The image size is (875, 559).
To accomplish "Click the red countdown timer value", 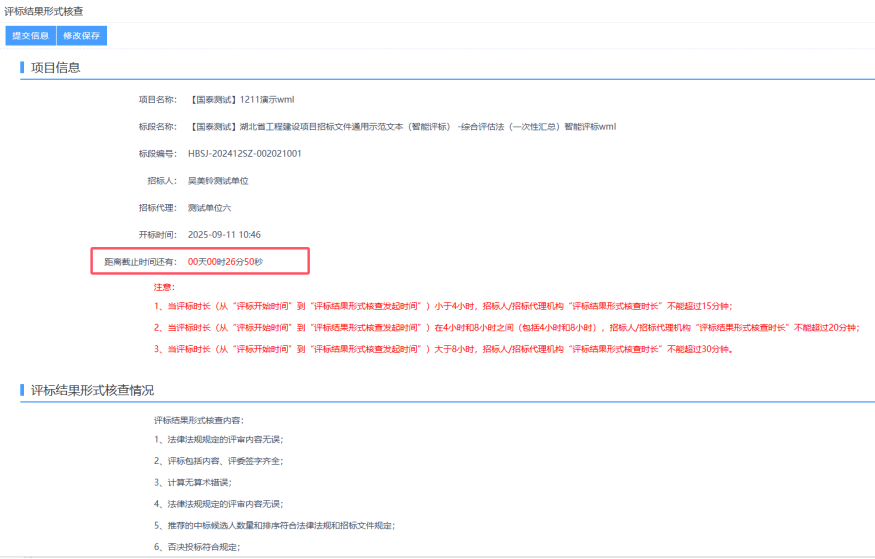I will (x=225, y=262).
